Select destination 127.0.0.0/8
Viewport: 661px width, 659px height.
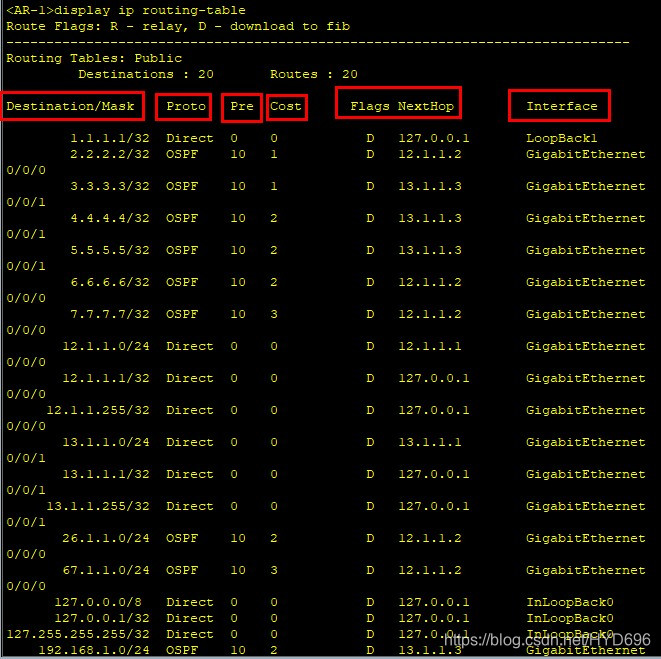tap(98, 602)
